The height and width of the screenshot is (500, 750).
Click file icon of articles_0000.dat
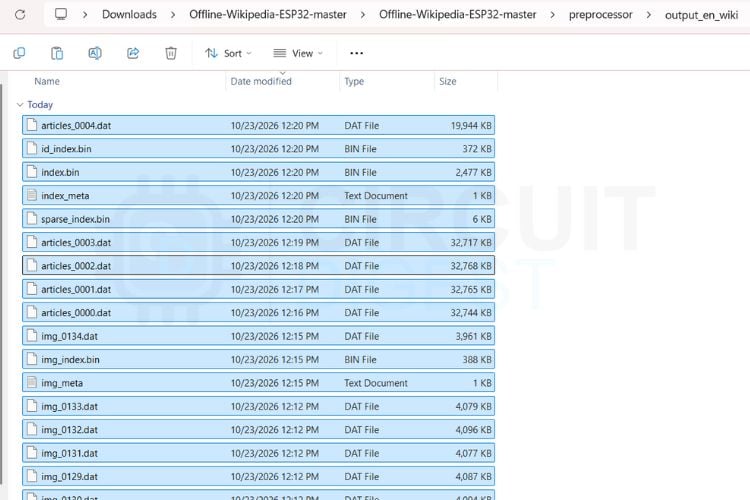tap(32, 312)
